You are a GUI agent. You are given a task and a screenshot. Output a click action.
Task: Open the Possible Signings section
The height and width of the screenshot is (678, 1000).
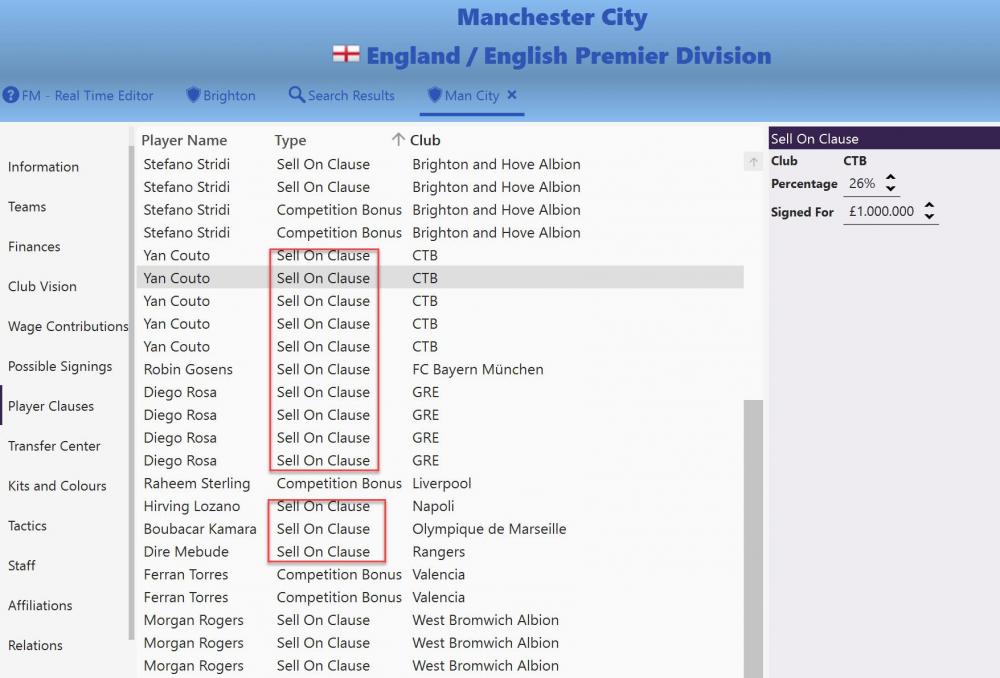60,366
